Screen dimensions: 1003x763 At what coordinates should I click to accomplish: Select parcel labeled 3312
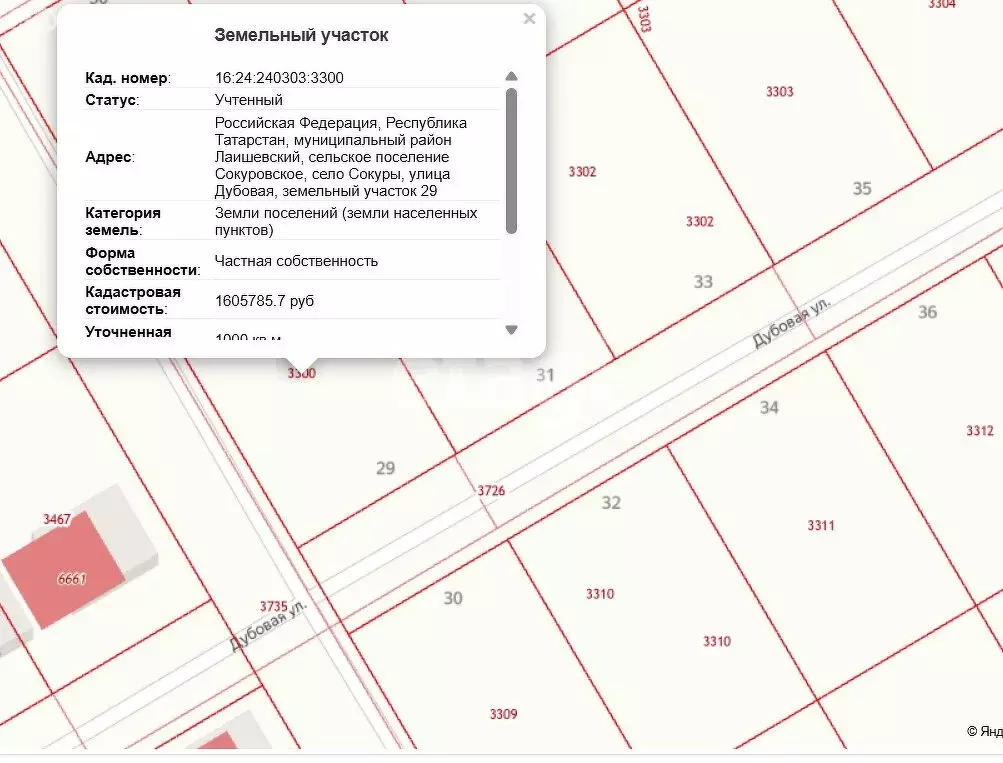pos(979,431)
